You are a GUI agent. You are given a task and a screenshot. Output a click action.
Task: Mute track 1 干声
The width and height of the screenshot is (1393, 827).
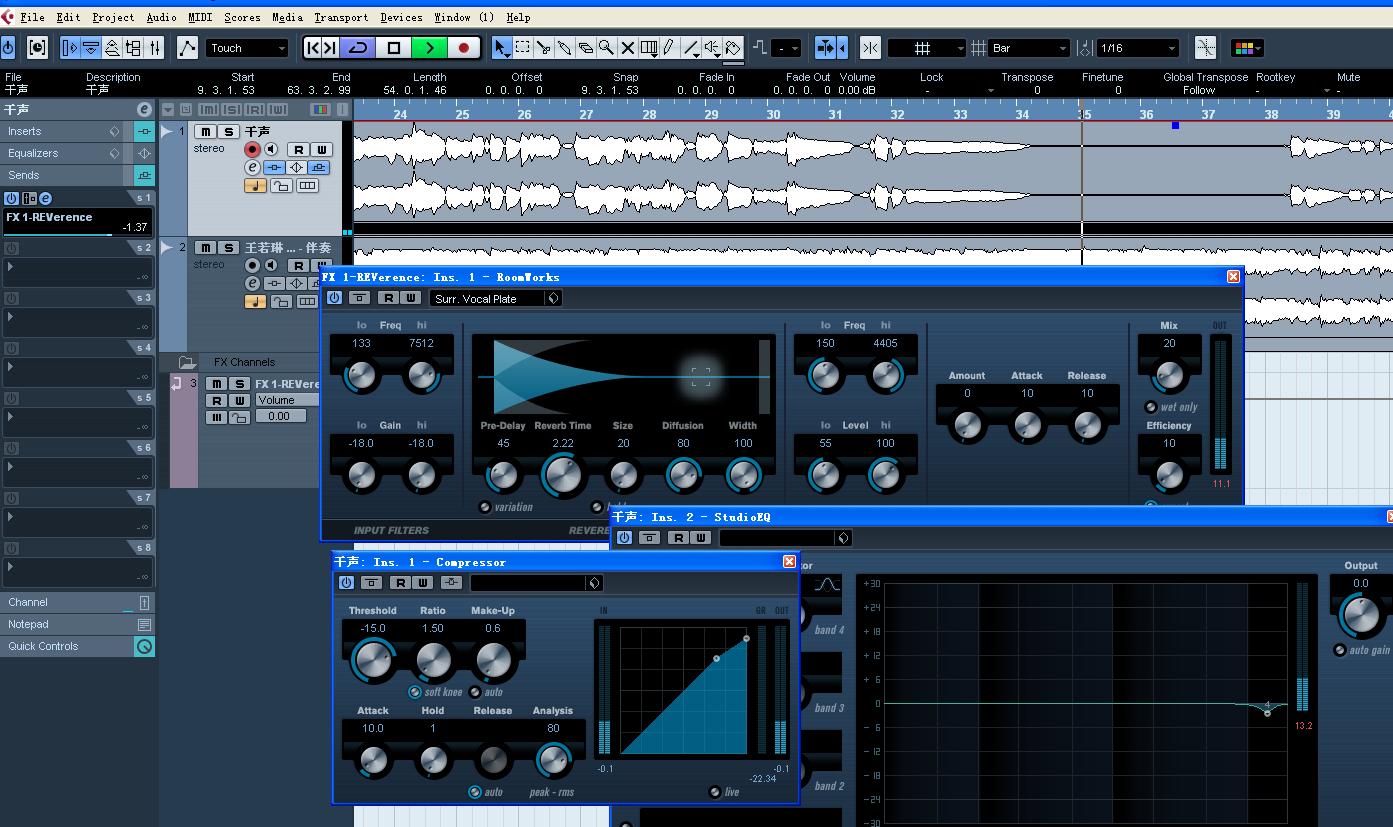pos(206,132)
